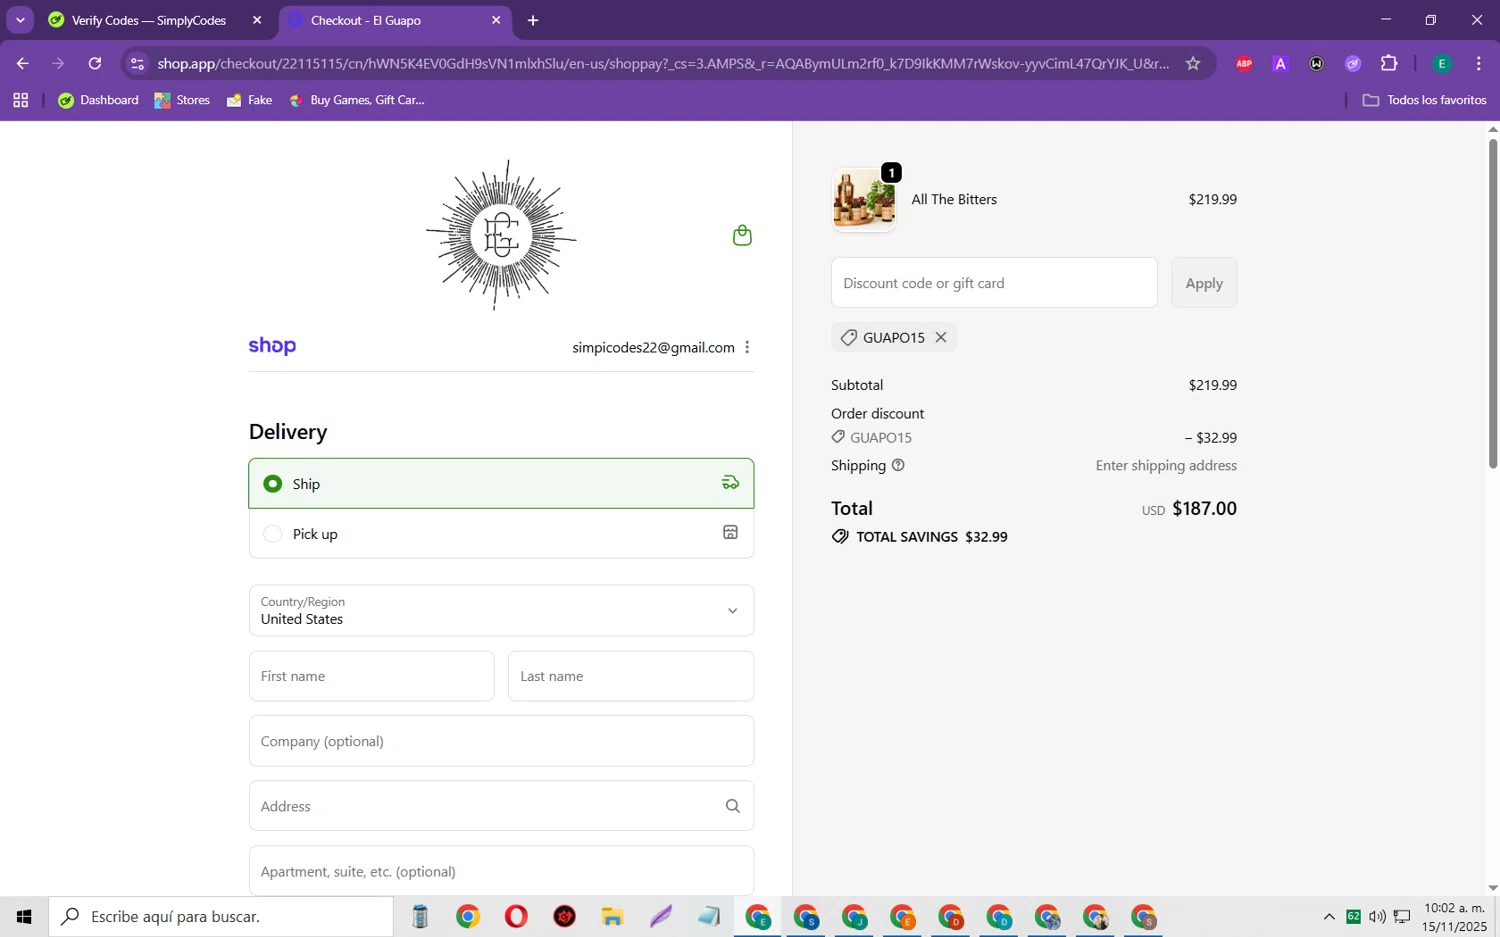Open the Extensions puzzle menu
1500x937 pixels.
coord(1389,63)
